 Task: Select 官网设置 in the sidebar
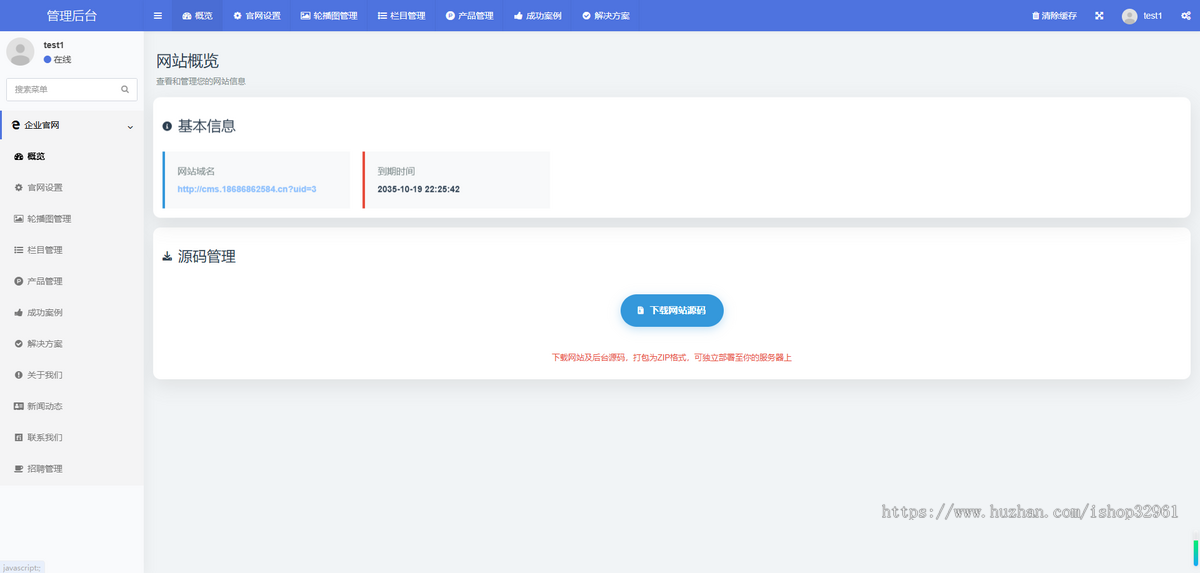[72, 188]
